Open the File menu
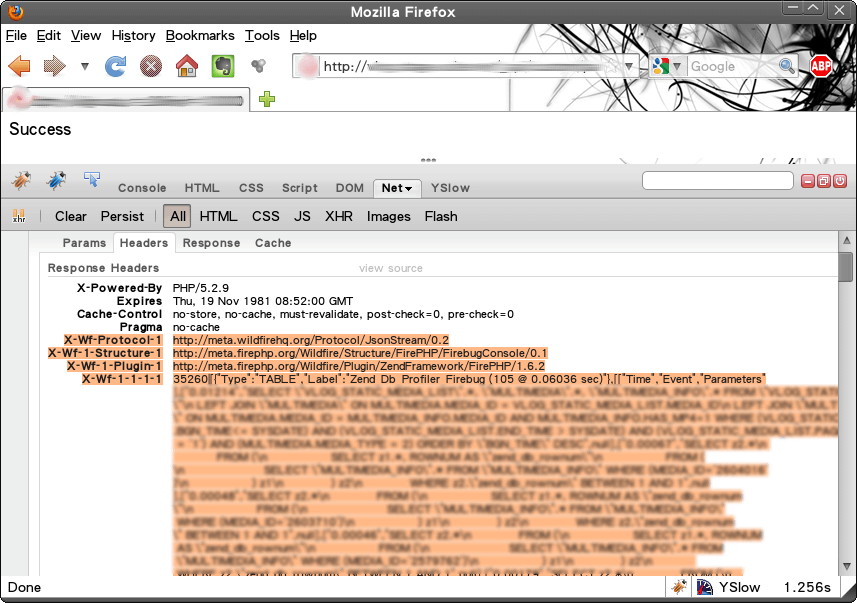This screenshot has height=603, width=857. pos(16,36)
